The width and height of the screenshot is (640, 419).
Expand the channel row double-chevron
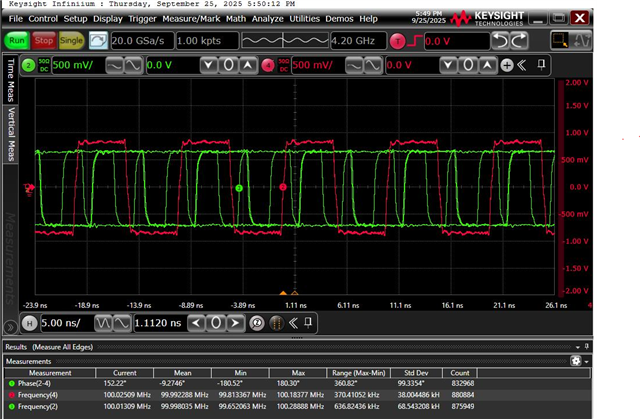(x=522, y=65)
